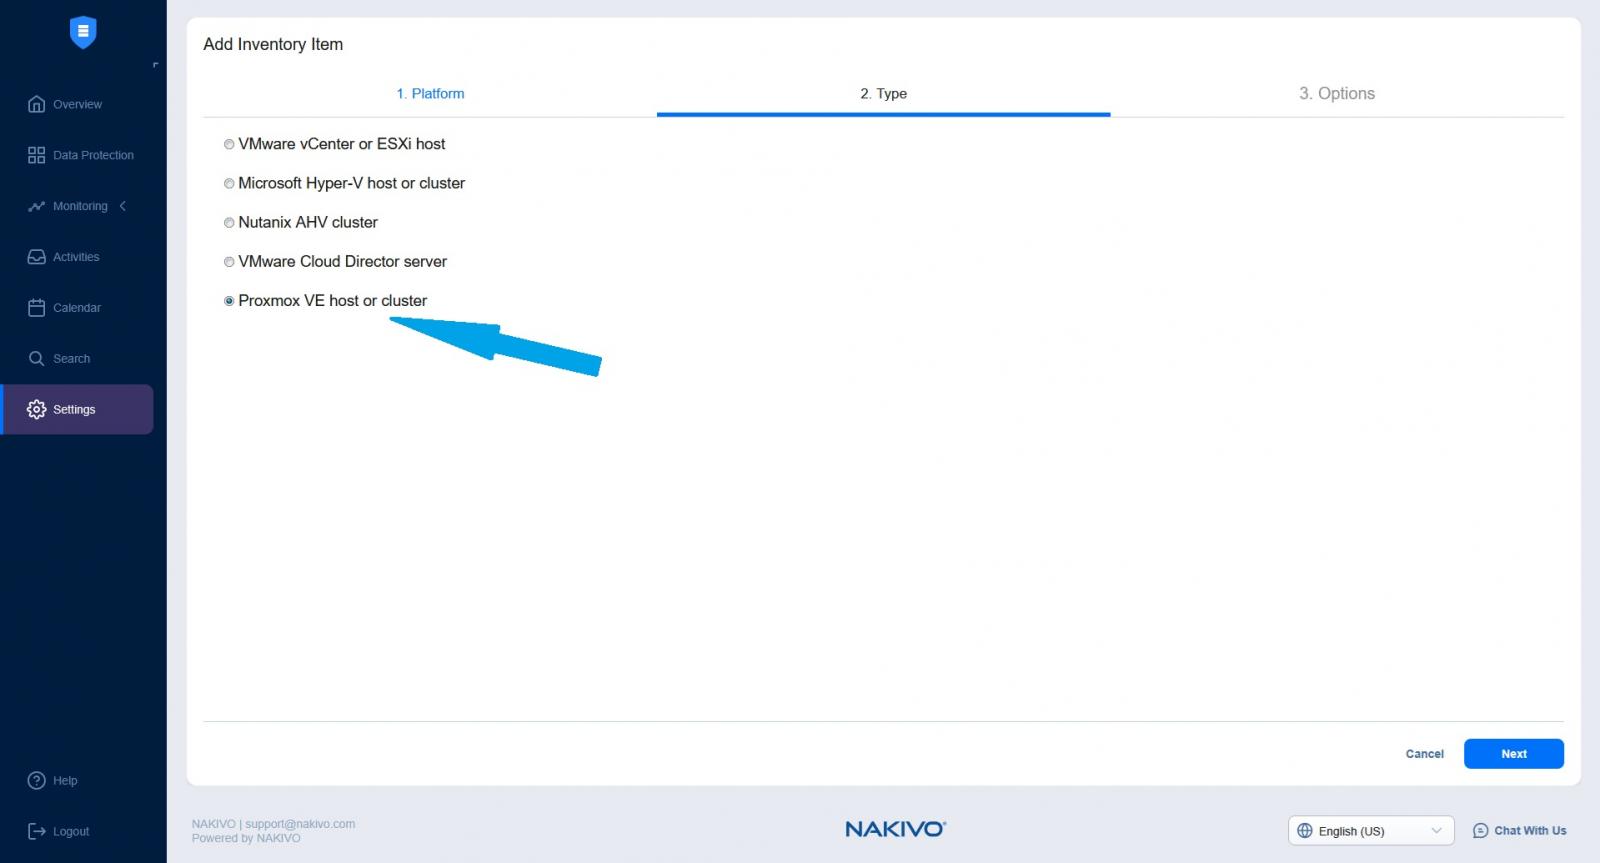Click the Activities inbox icon
The width and height of the screenshot is (1600, 863).
[37, 257]
